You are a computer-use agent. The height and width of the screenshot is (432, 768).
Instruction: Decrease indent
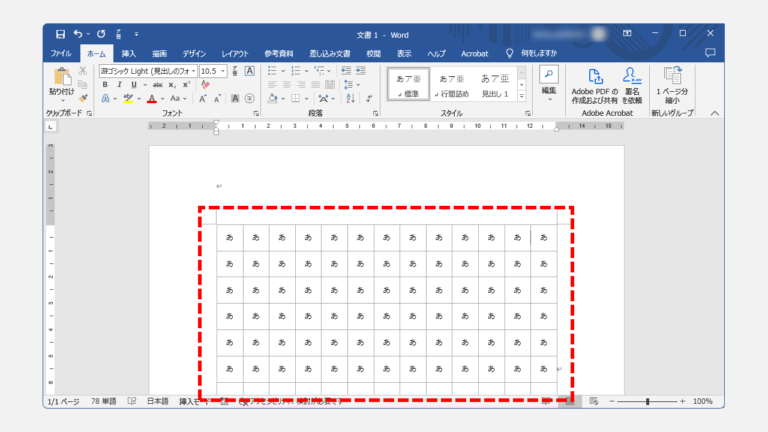(x=346, y=71)
